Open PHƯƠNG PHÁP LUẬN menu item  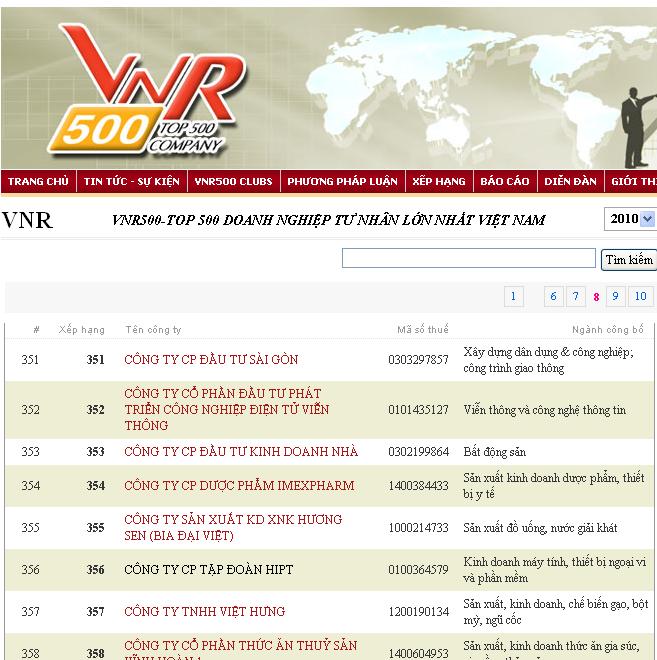tap(343, 181)
